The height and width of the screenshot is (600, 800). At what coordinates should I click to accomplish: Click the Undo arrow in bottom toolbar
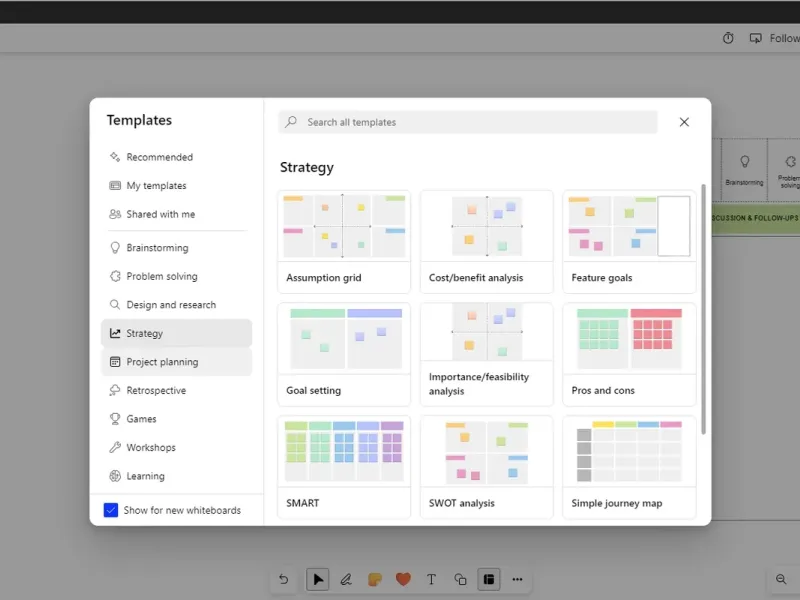[x=284, y=579]
